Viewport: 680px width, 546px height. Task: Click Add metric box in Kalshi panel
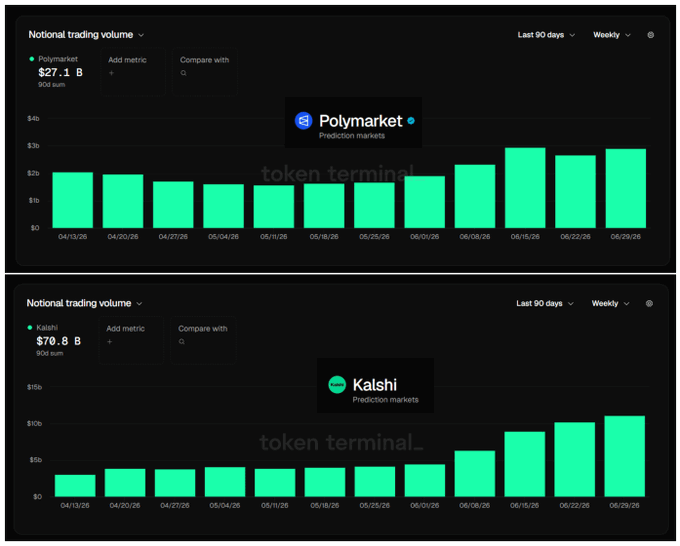(131, 340)
